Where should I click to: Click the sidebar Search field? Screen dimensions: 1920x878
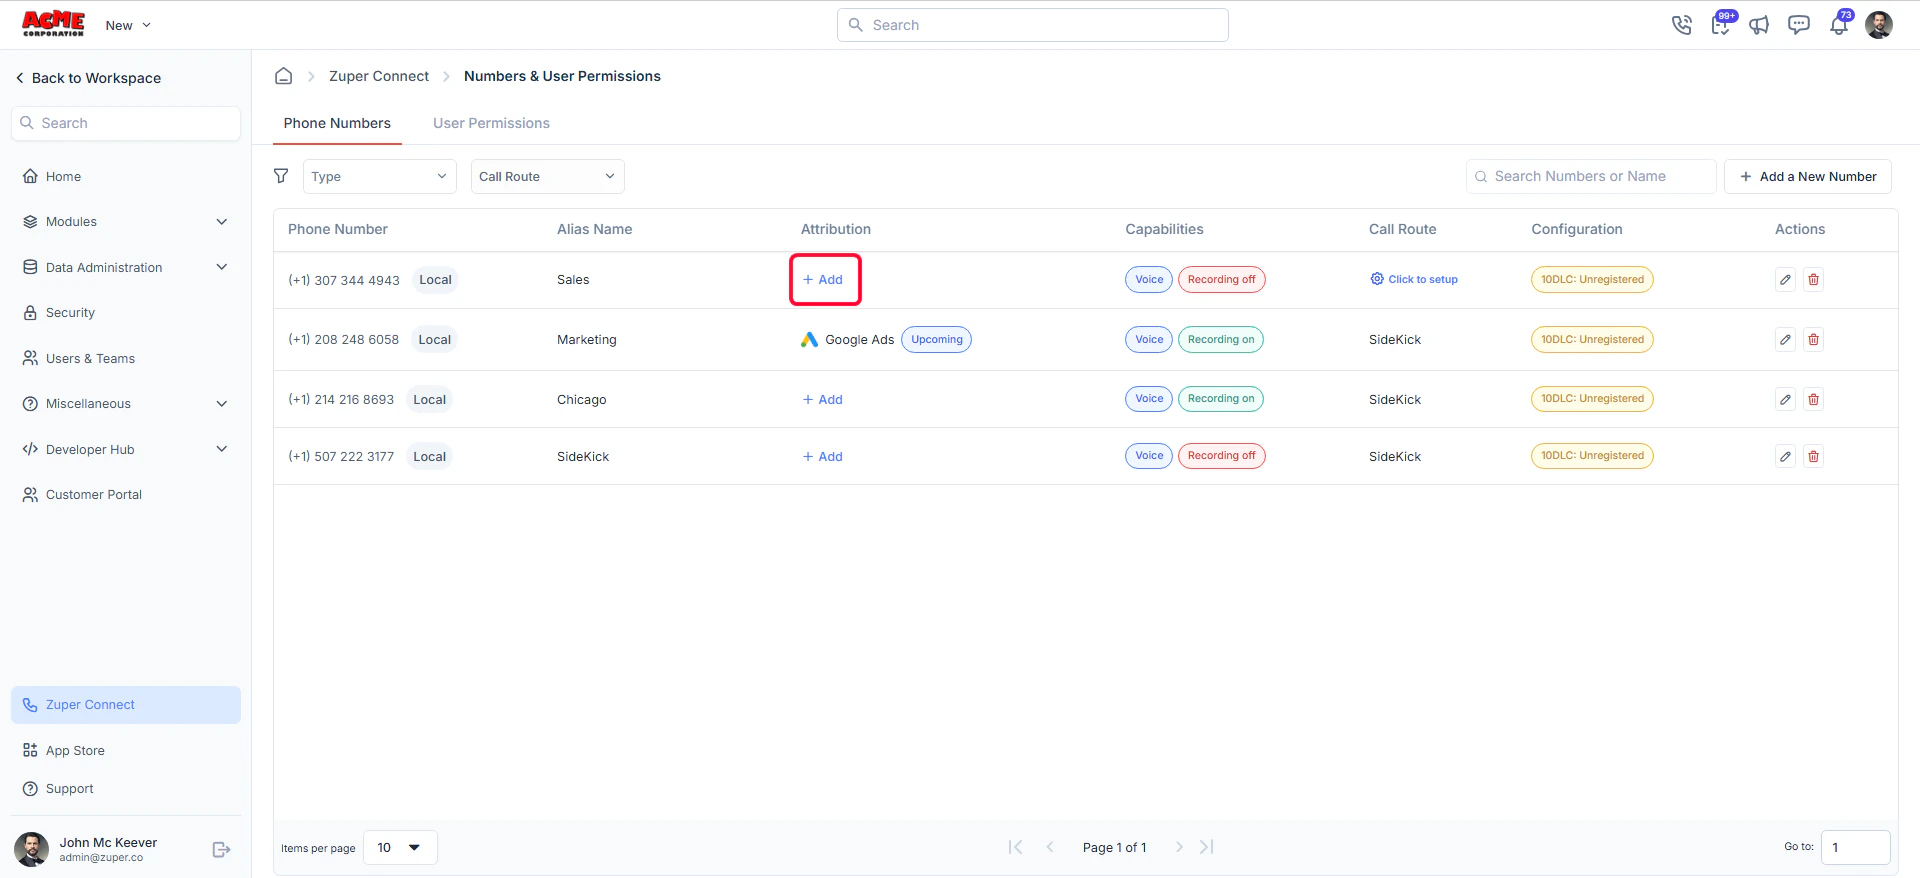coord(126,123)
